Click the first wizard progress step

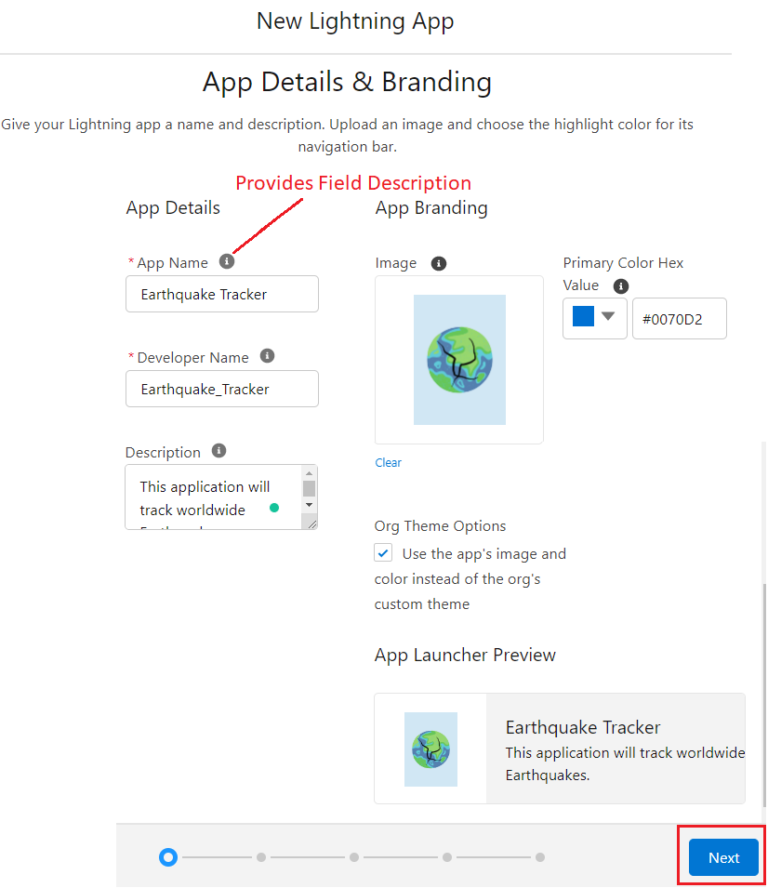[x=168, y=857]
